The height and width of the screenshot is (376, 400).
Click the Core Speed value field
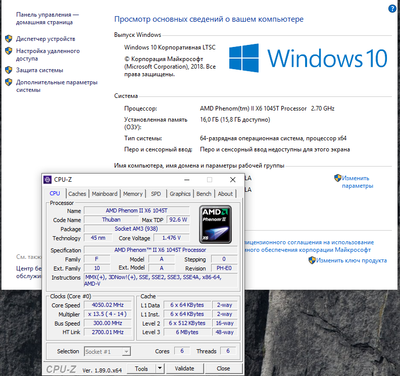(x=108, y=305)
